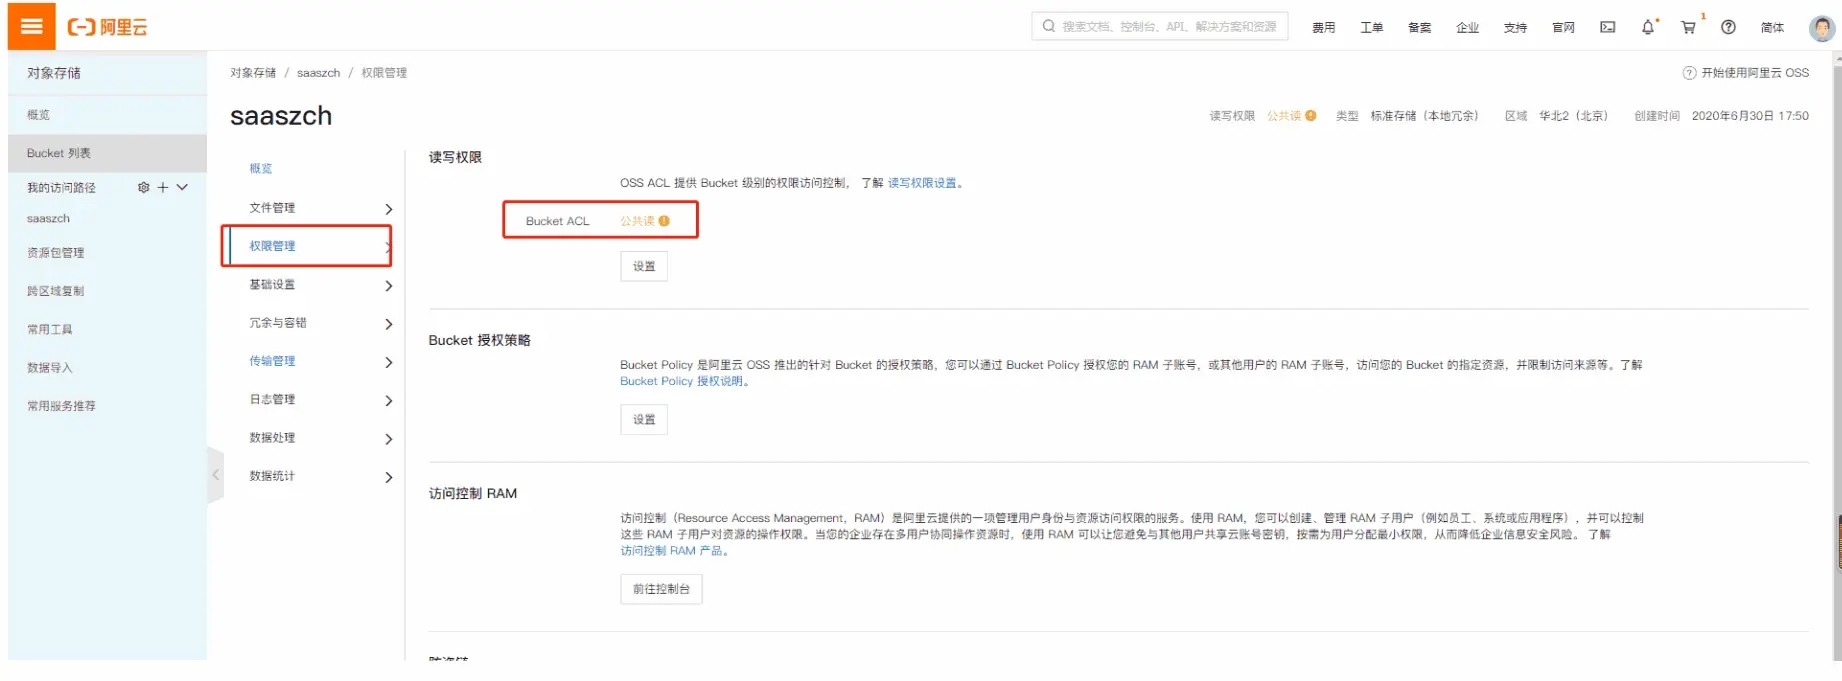View notifications via the bell icon

point(1647,27)
